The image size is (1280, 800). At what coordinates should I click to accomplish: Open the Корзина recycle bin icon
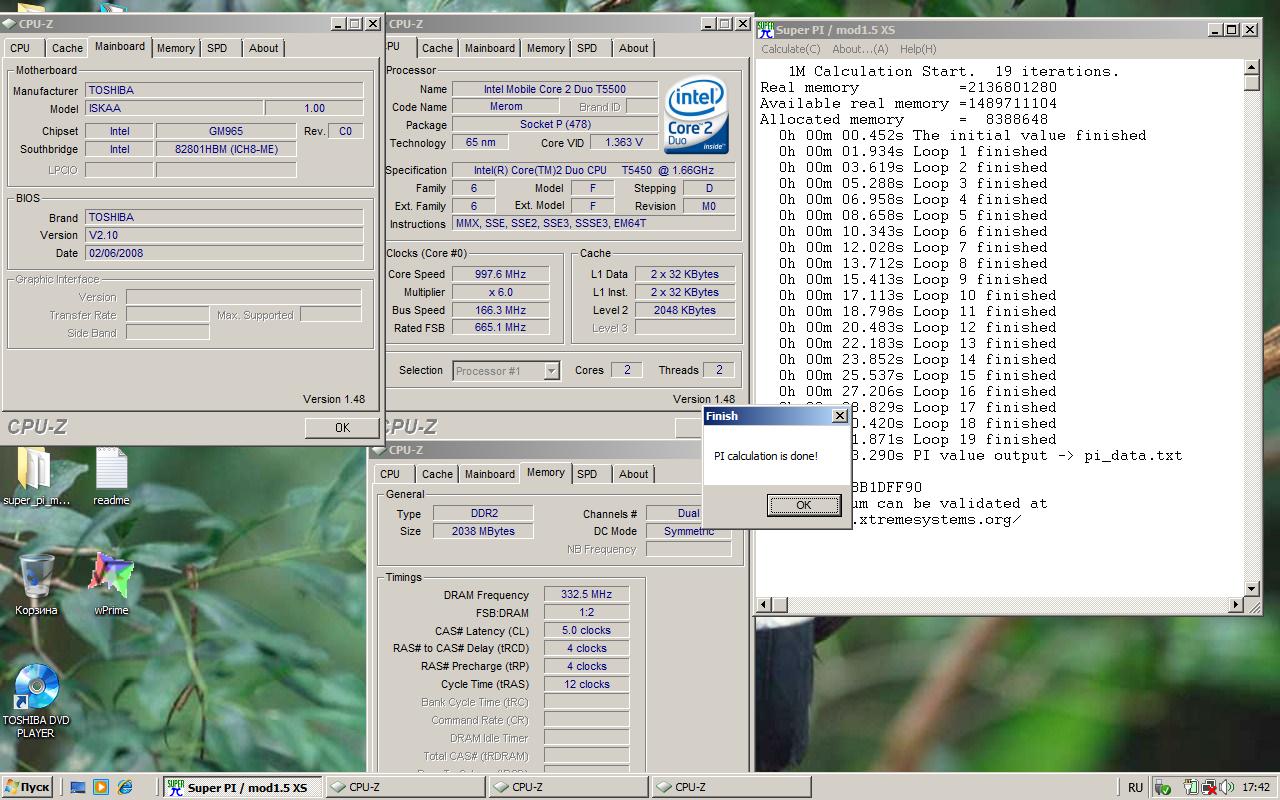click(37, 585)
